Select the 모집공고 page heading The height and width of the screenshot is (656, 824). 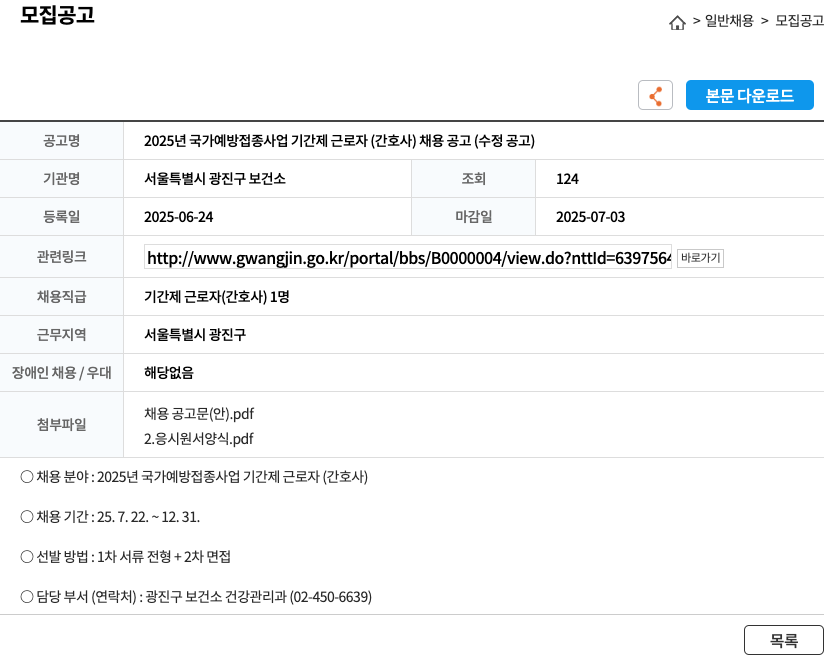click(x=57, y=15)
